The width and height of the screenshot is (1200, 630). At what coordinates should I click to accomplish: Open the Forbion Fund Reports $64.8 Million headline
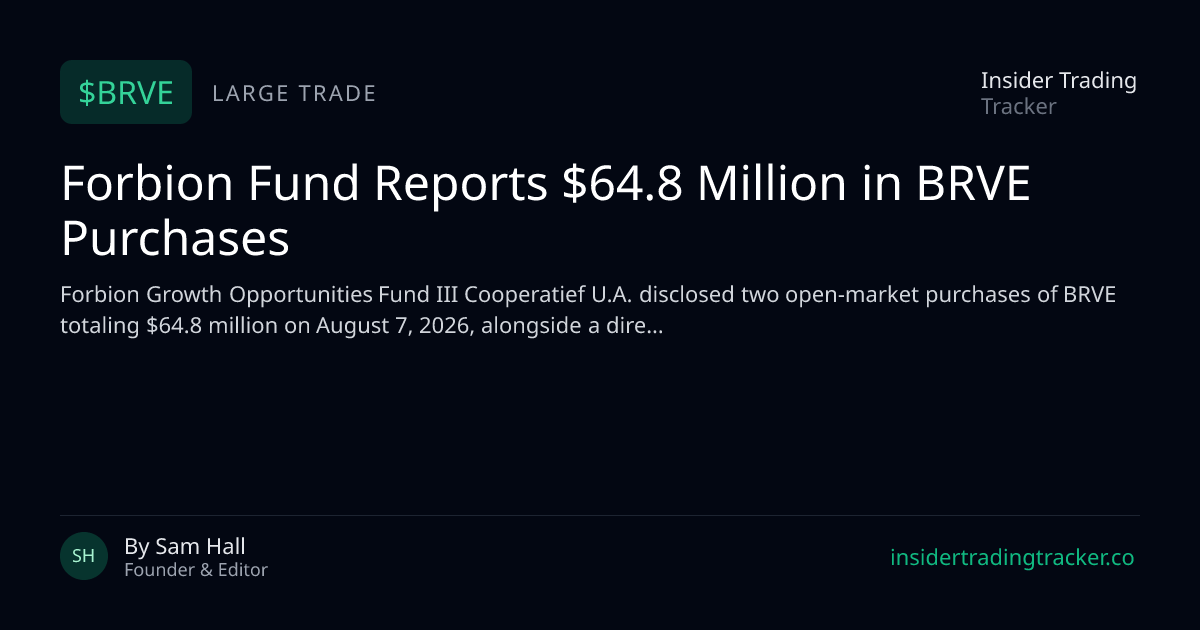(546, 211)
